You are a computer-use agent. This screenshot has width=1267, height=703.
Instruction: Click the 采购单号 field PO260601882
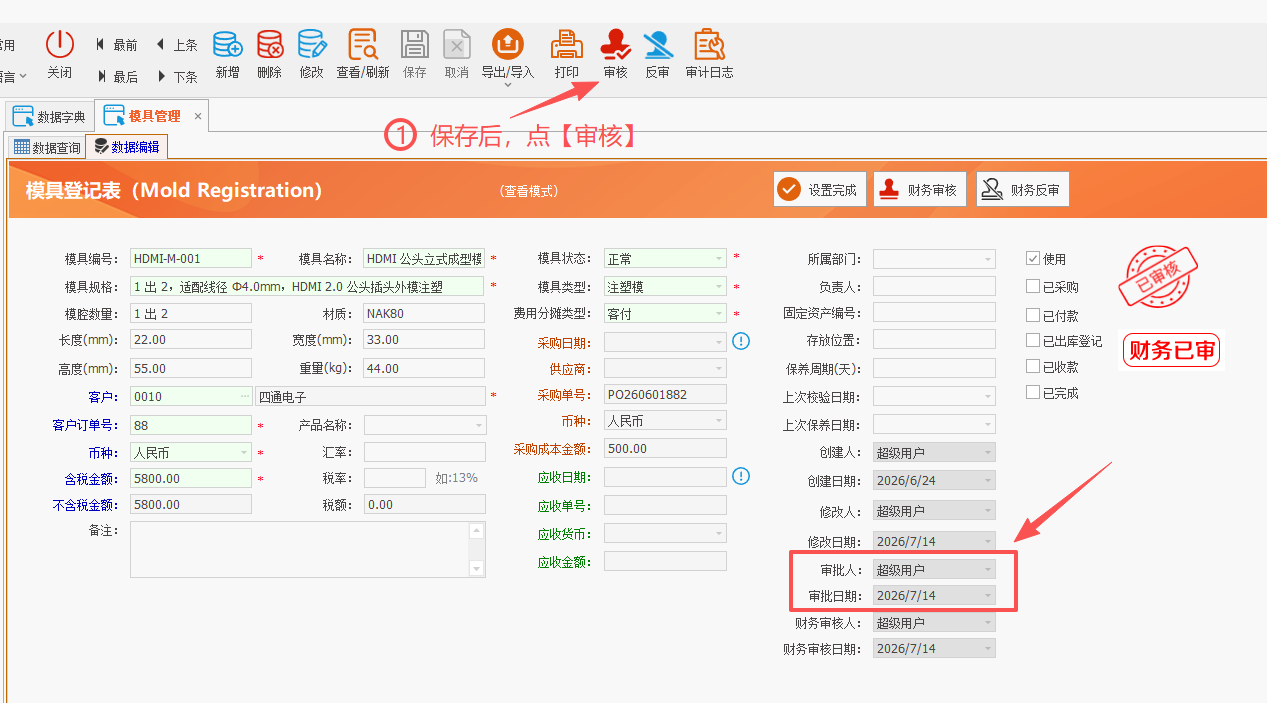[665, 394]
